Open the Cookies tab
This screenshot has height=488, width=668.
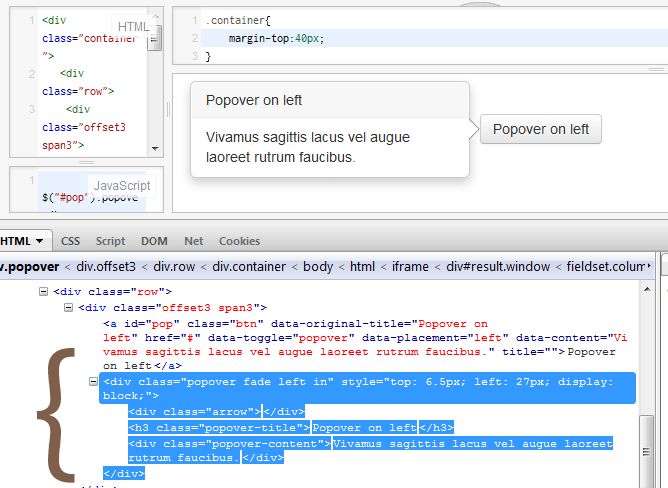(x=239, y=241)
